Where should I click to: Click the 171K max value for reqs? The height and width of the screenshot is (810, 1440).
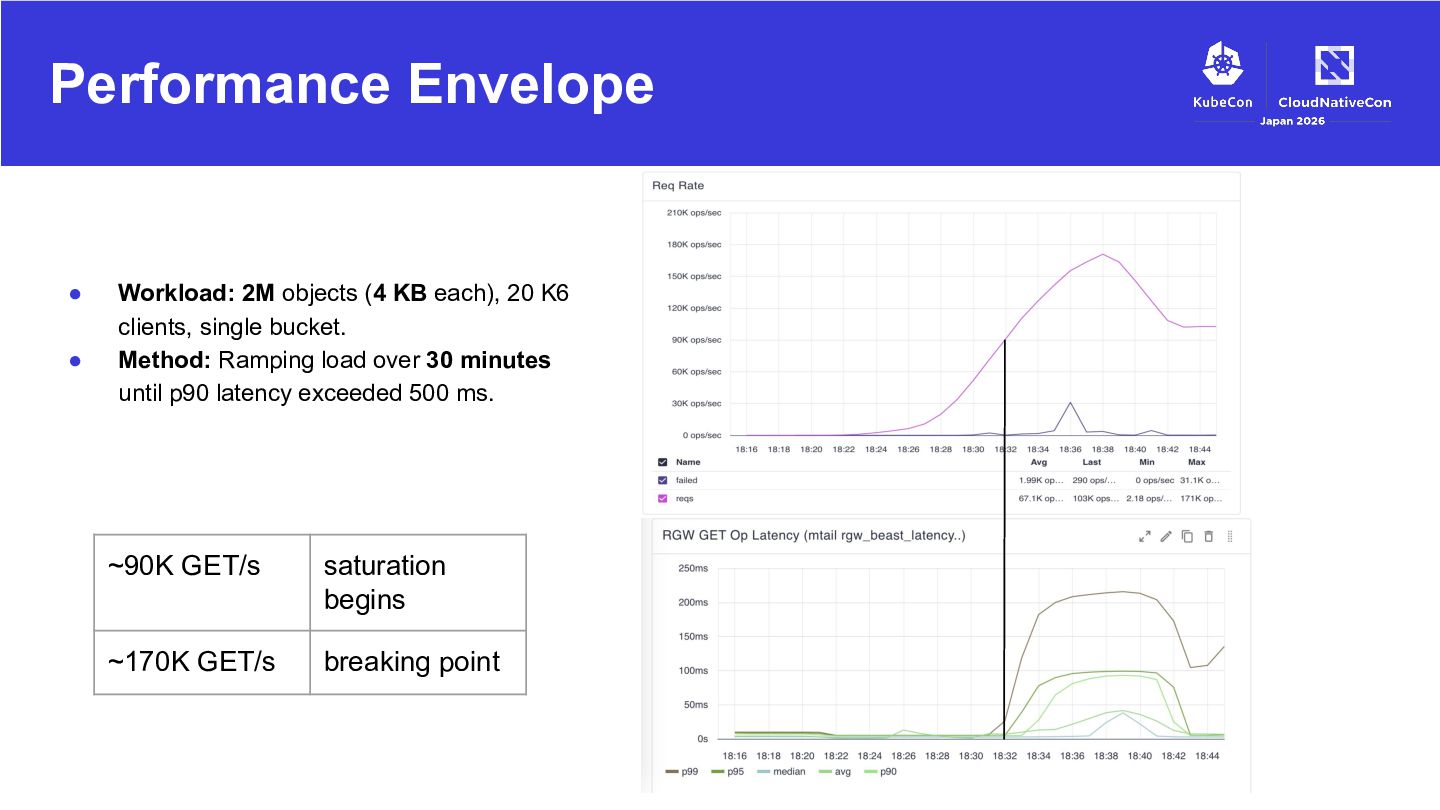(1200, 498)
